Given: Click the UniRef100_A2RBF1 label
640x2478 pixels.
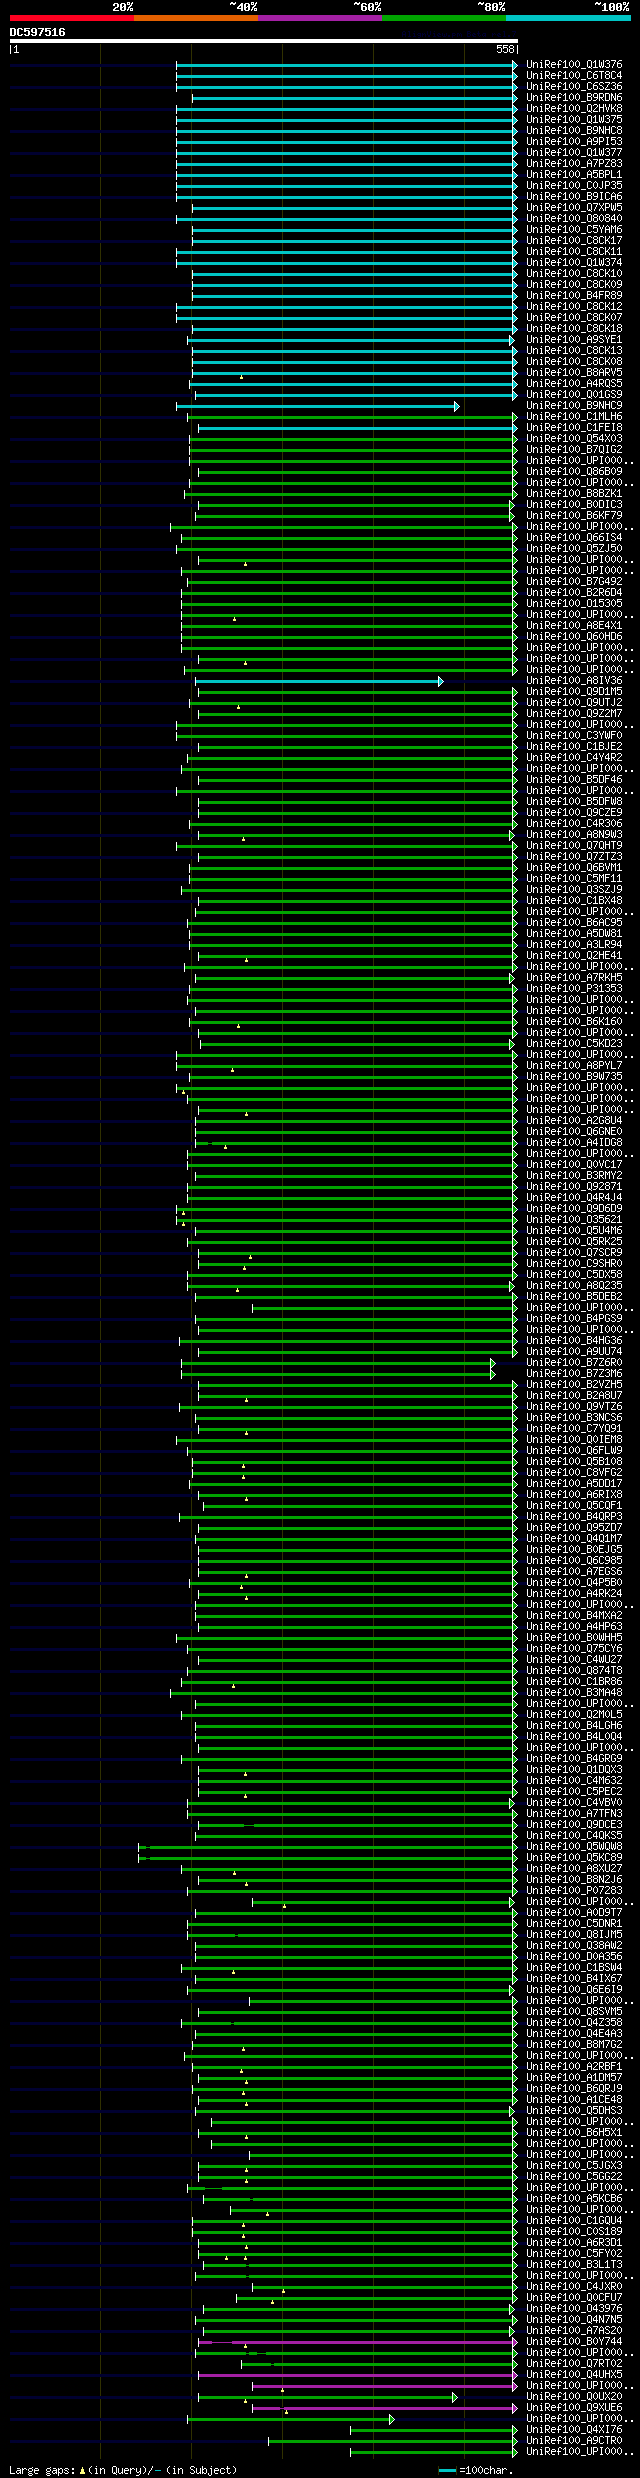Looking at the screenshot, I should point(574,2066).
